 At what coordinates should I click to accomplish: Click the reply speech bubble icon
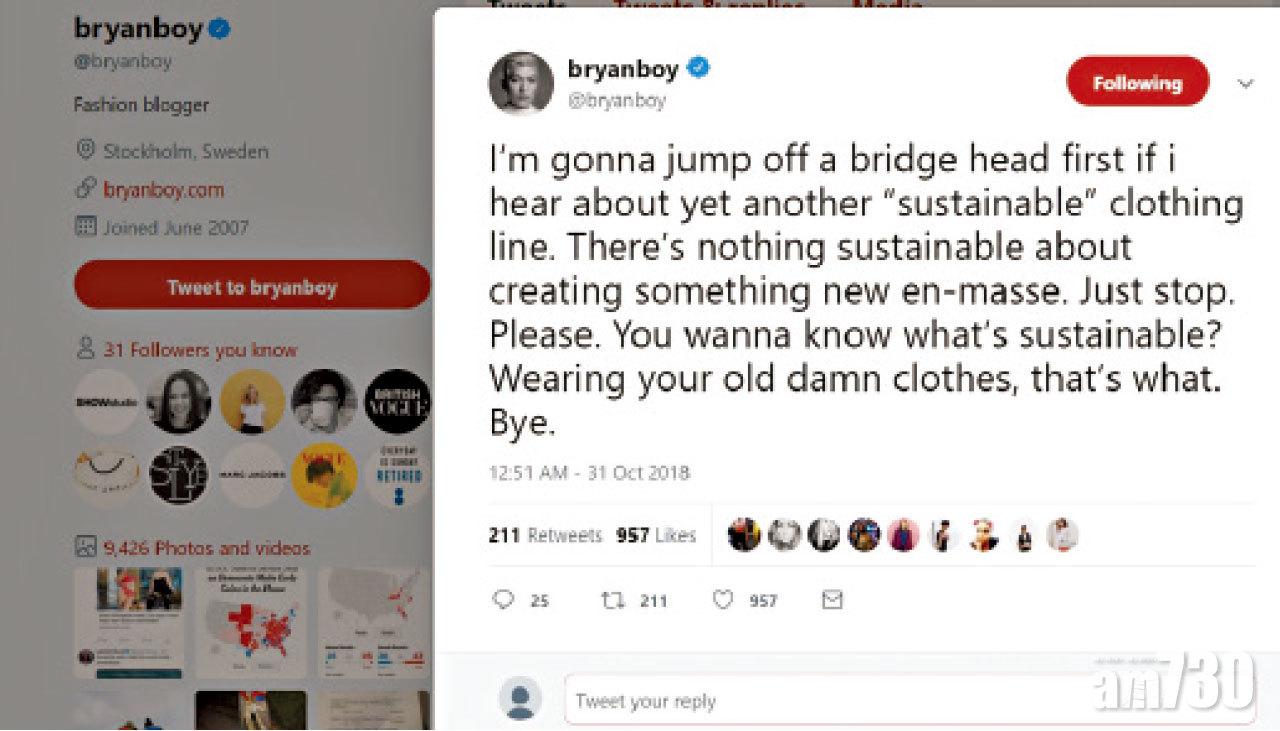[x=504, y=600]
